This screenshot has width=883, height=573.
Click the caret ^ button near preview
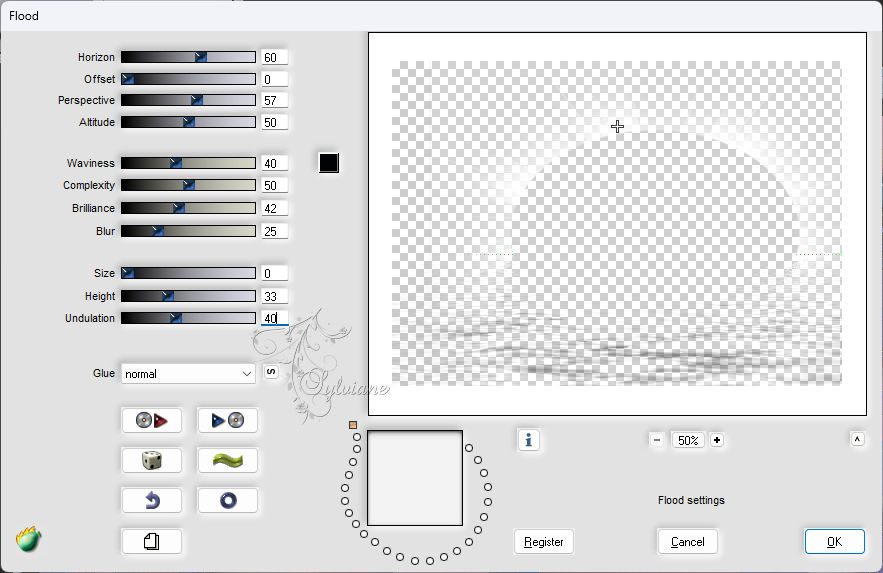[x=857, y=438]
